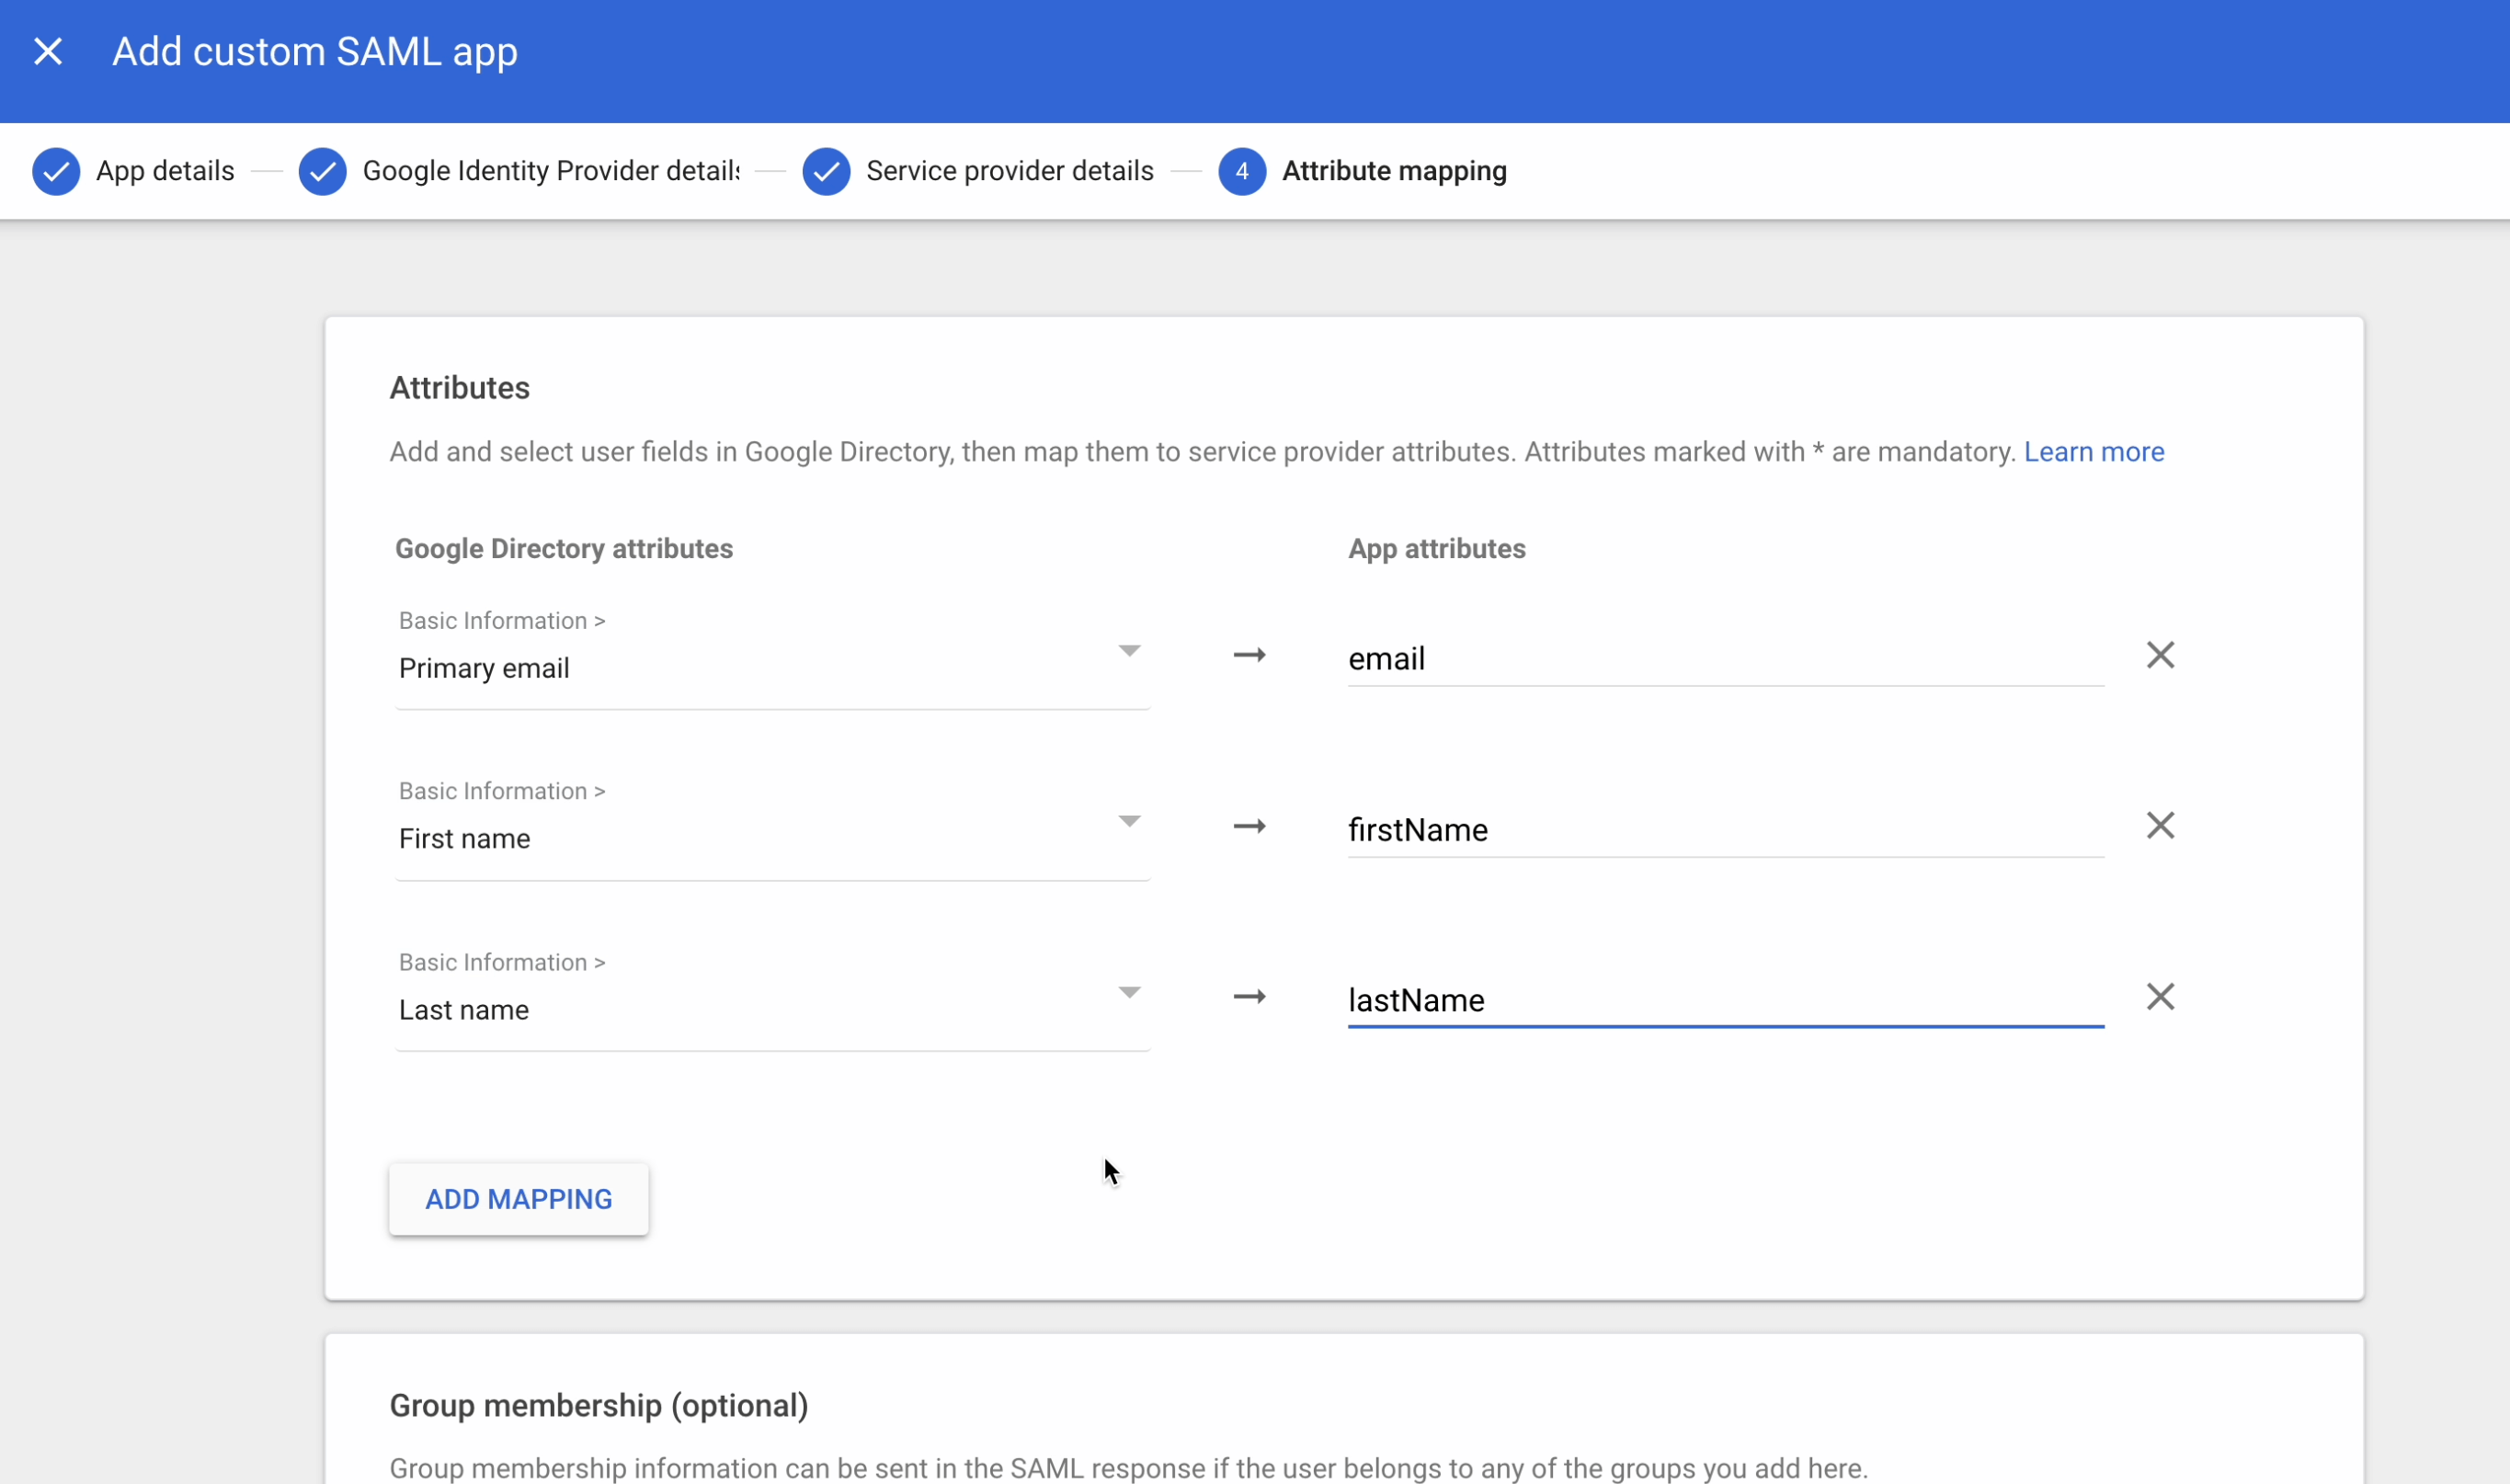Click the arrow beside the lastName mapping
2510x1484 pixels.
pyautogui.click(x=1249, y=995)
